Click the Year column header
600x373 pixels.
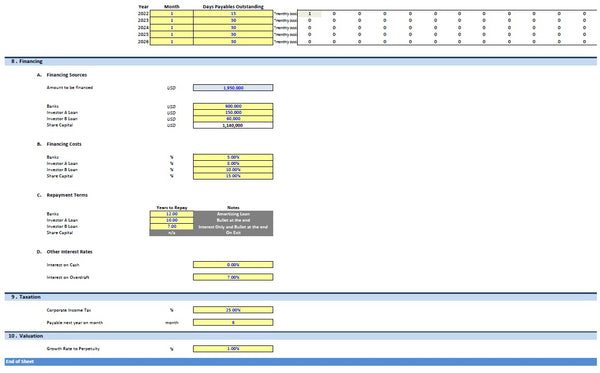tap(143, 7)
